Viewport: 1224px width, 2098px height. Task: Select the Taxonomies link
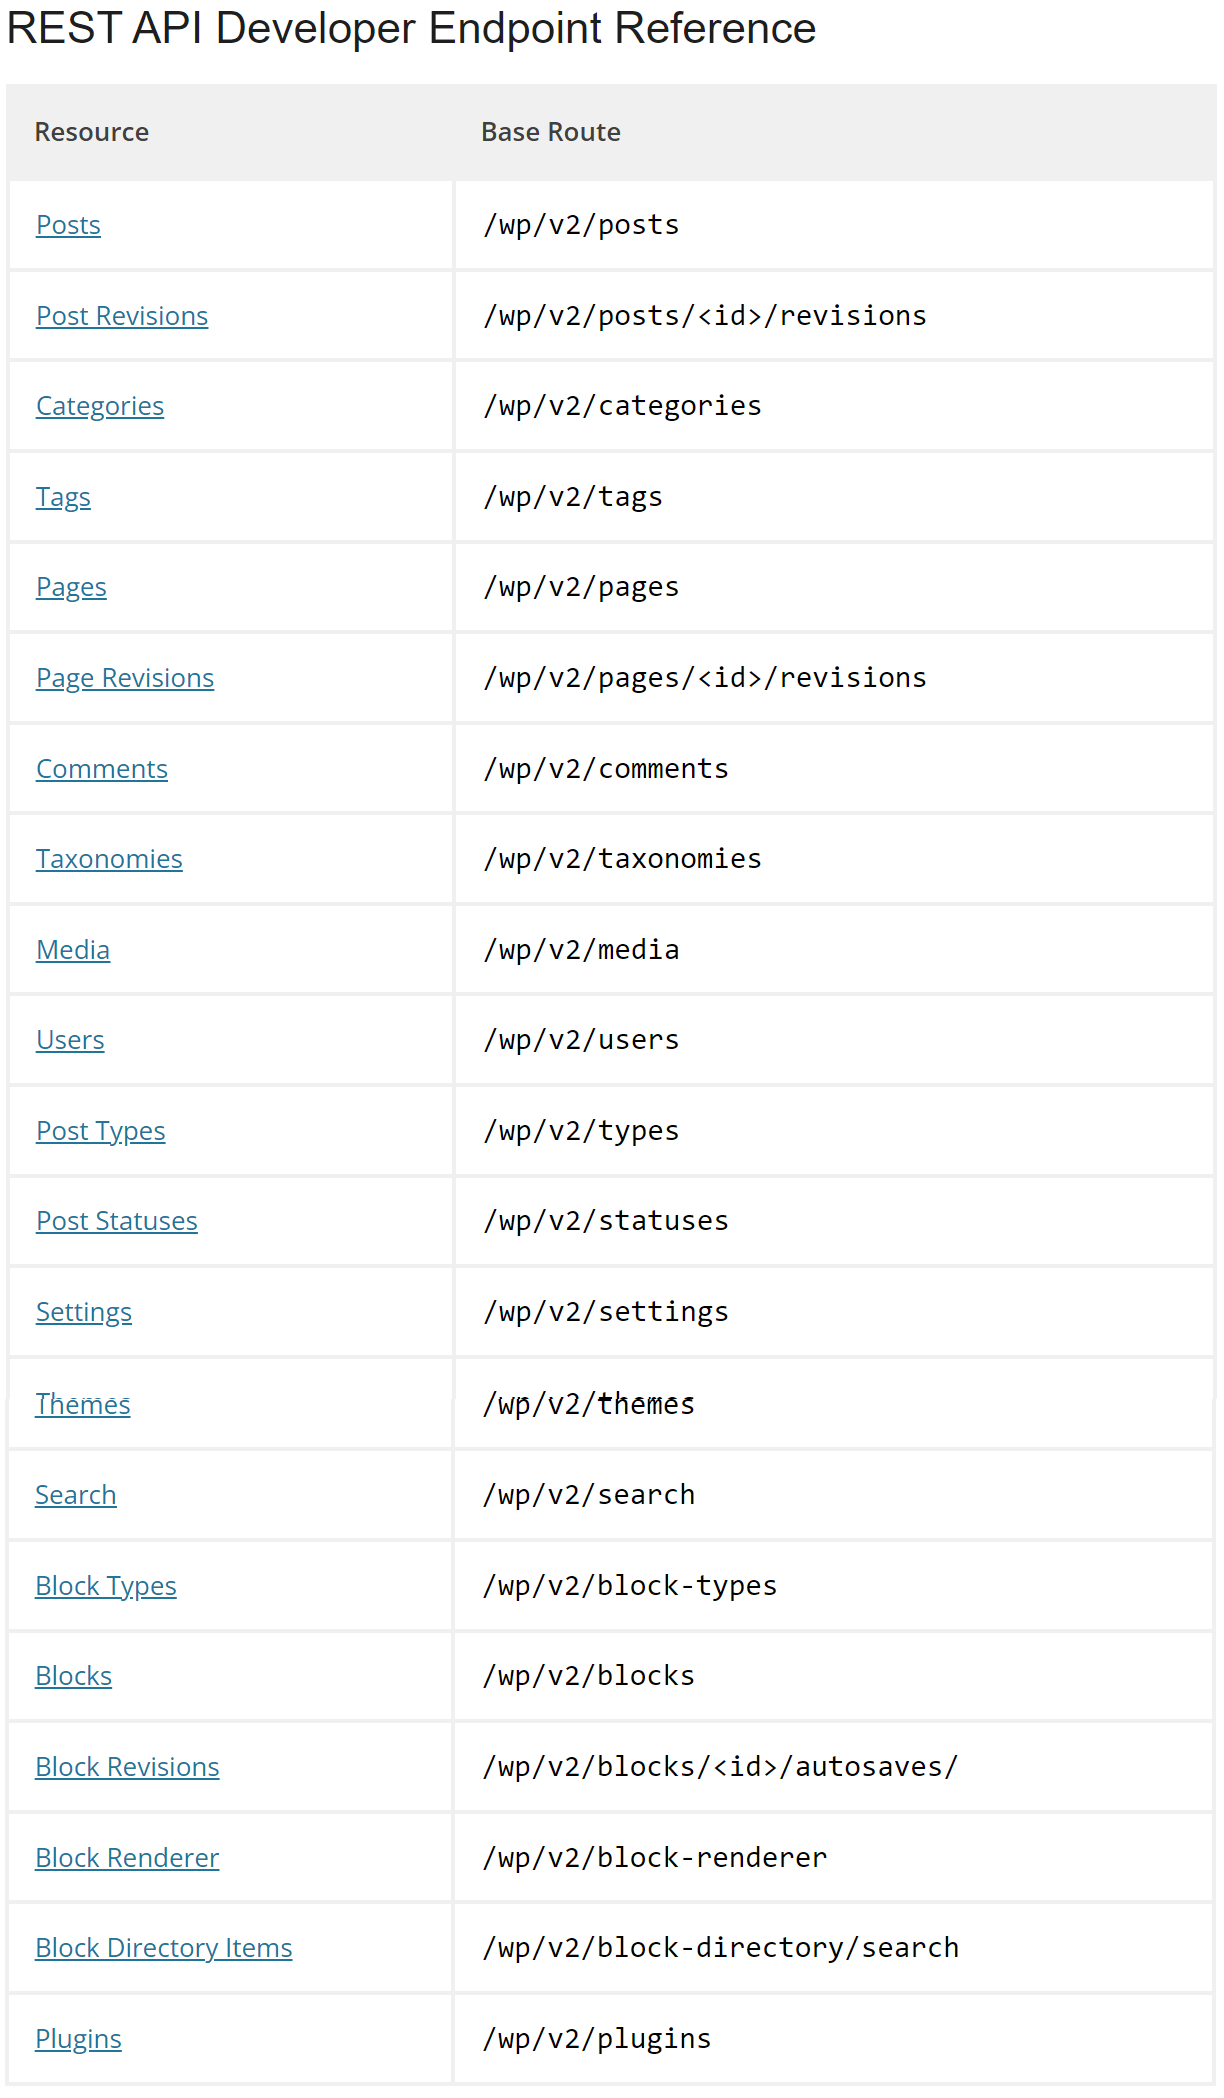point(109,859)
